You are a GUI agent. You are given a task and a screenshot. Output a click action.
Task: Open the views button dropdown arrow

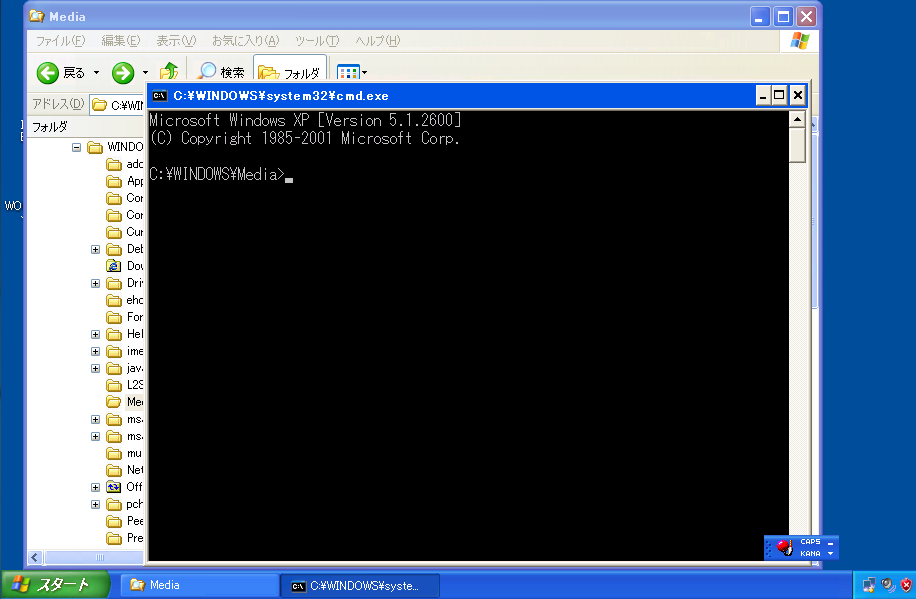(365, 73)
